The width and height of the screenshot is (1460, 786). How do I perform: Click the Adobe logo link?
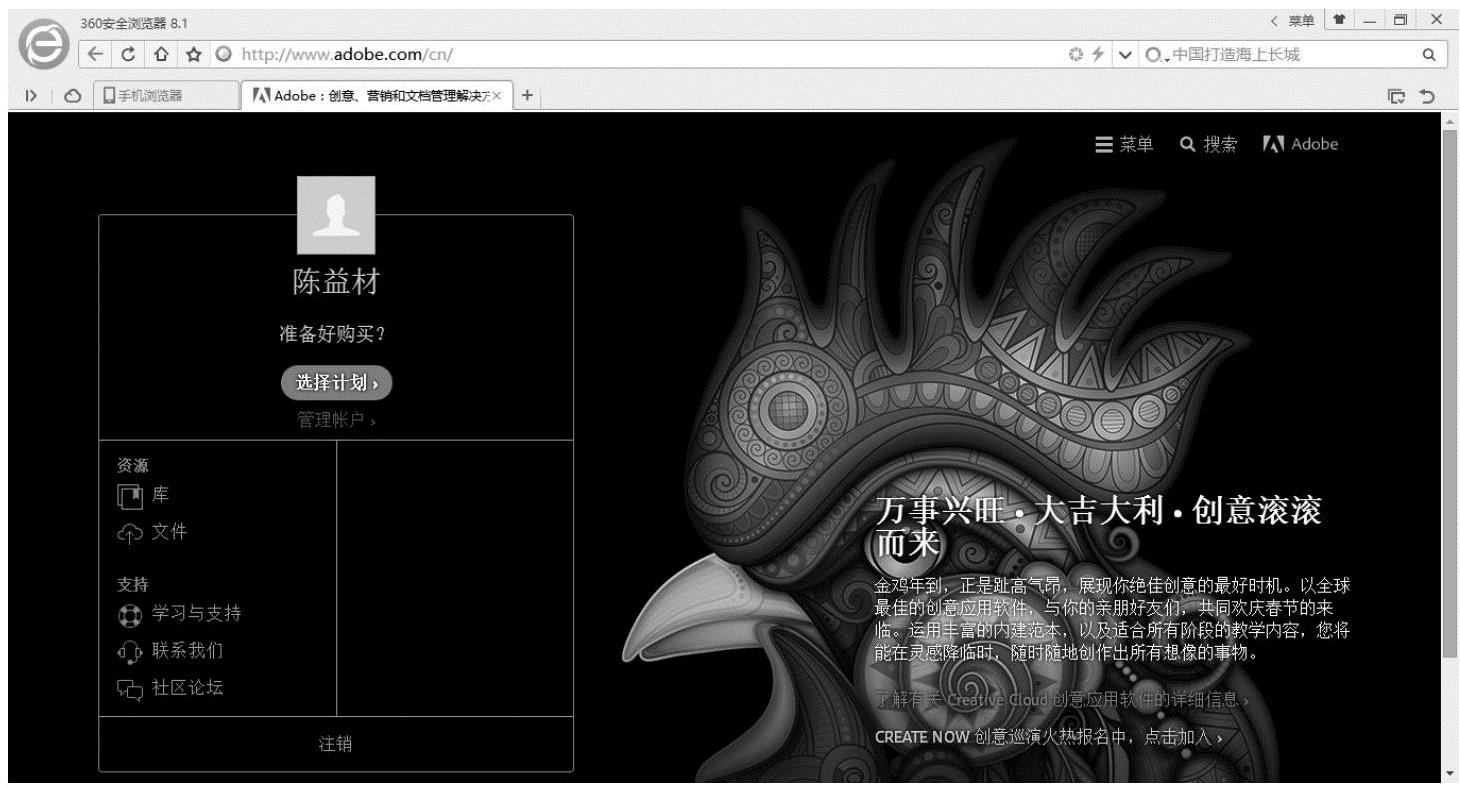[1300, 144]
